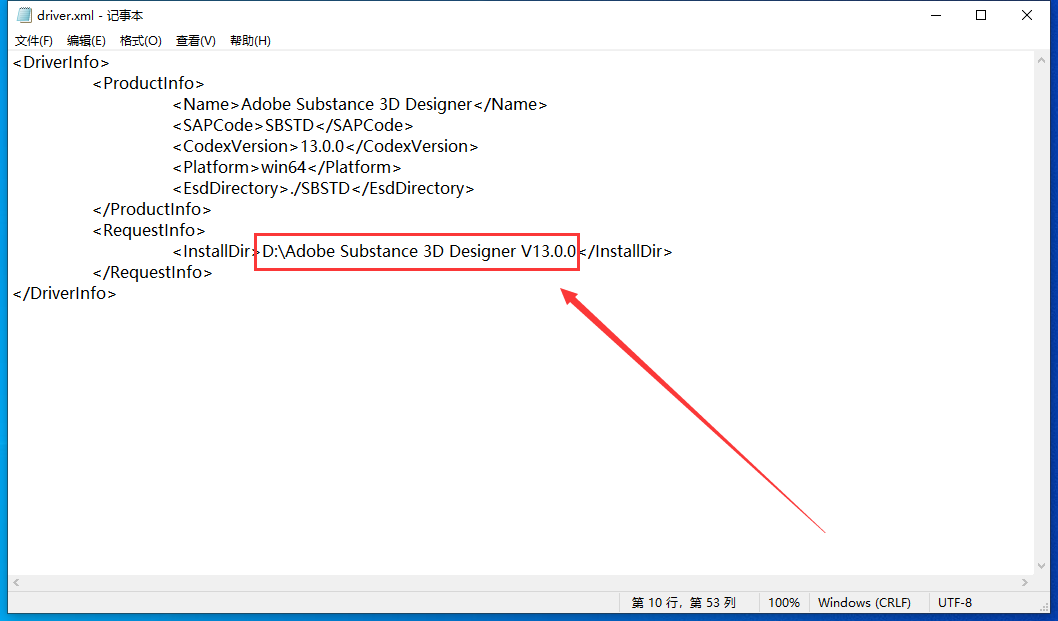1058x621 pixels.
Task: Click the </DriverInfo> closing tag
Action: point(64,293)
